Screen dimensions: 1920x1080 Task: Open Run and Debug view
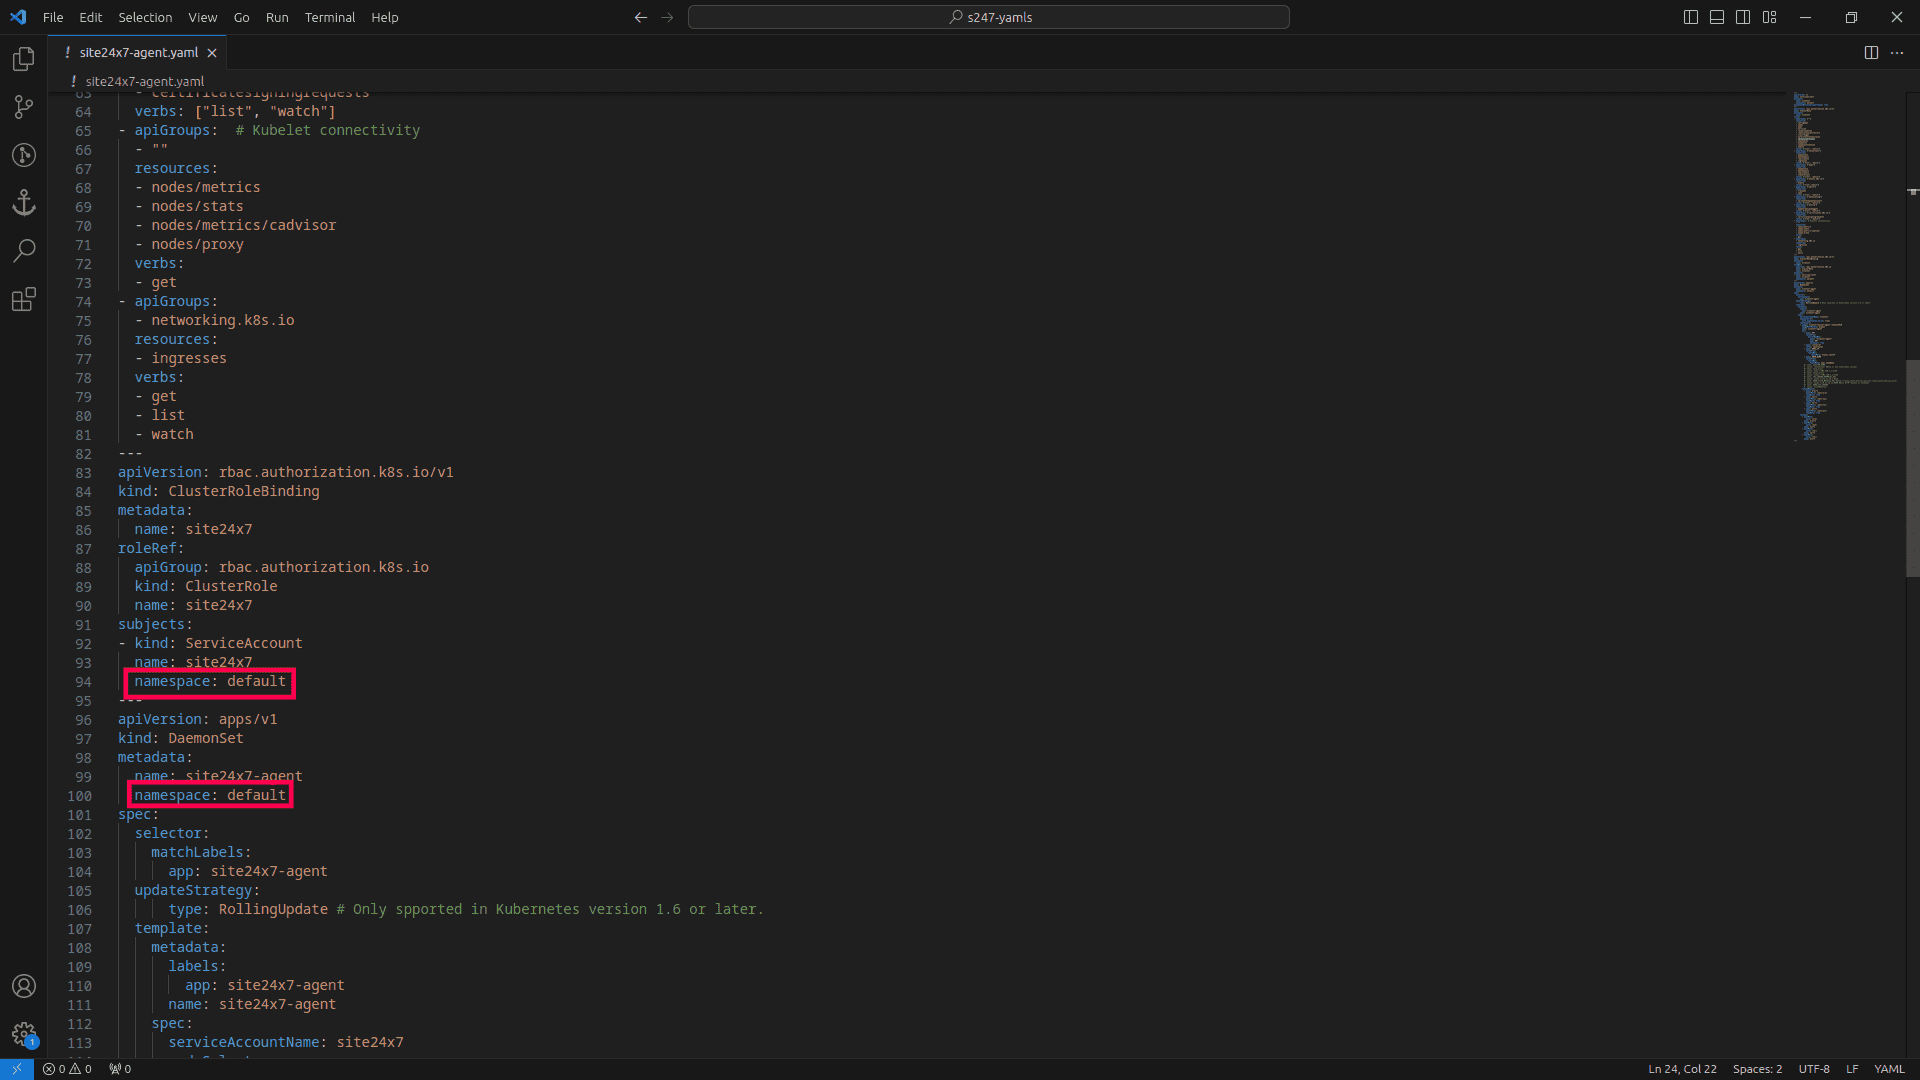24,155
